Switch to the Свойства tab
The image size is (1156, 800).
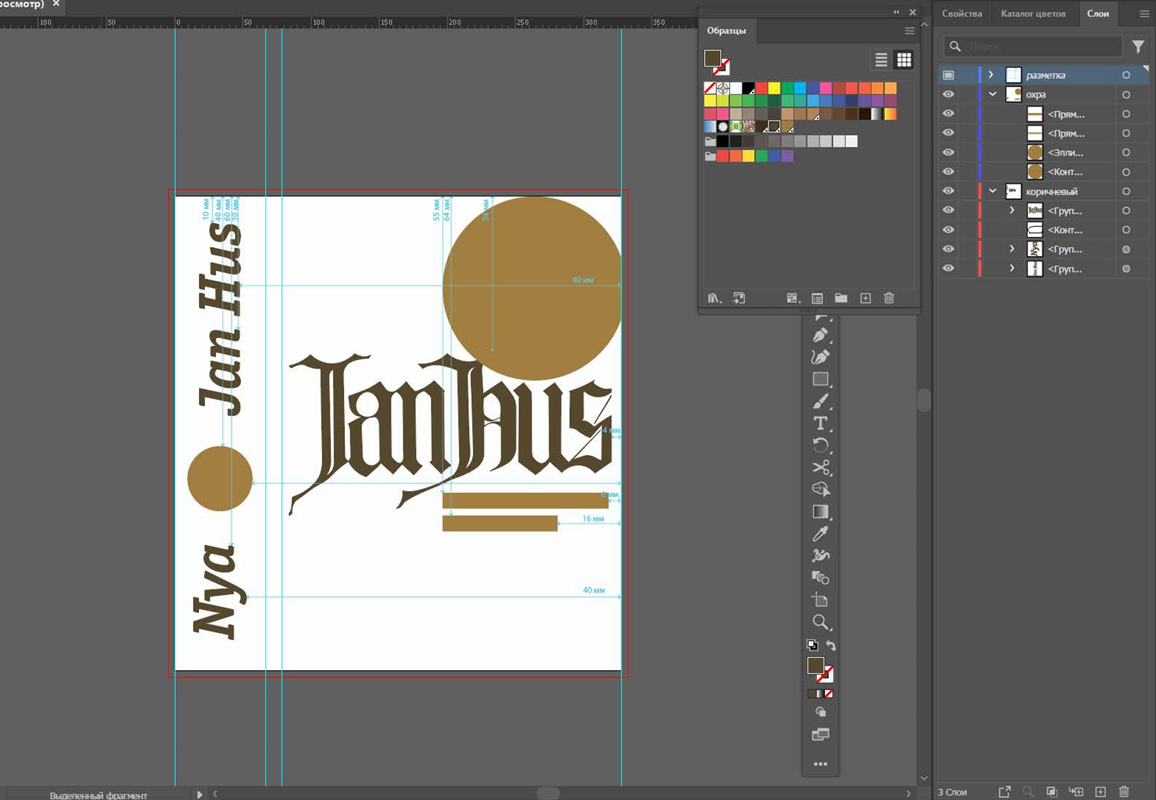point(961,13)
